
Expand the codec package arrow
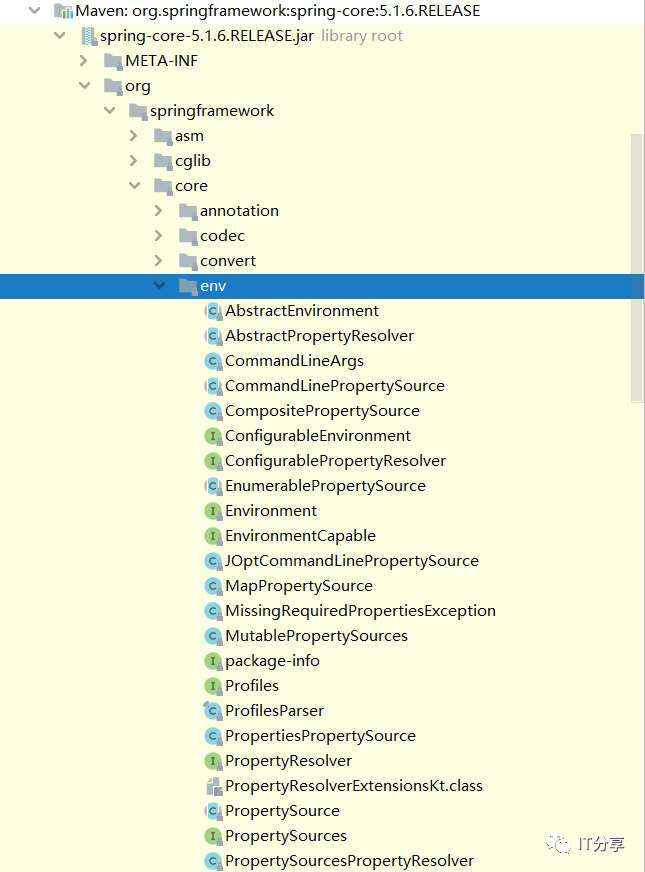158,236
